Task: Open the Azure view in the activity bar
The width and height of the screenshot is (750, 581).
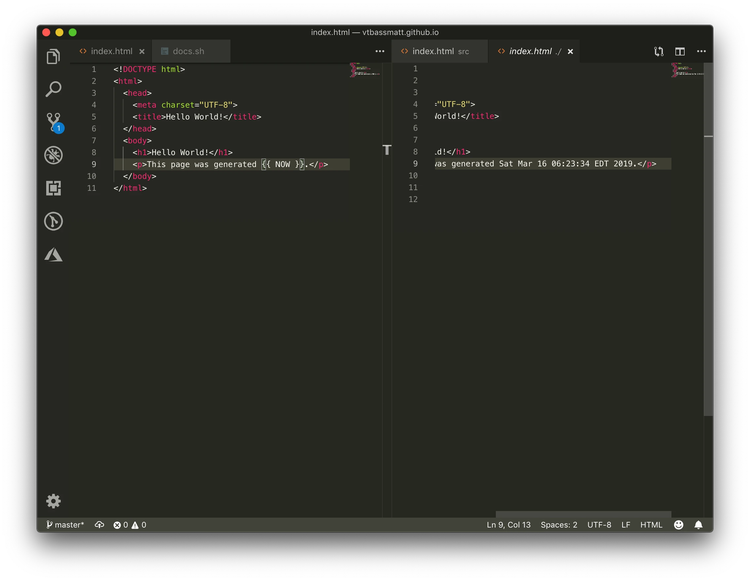Action: [54, 255]
